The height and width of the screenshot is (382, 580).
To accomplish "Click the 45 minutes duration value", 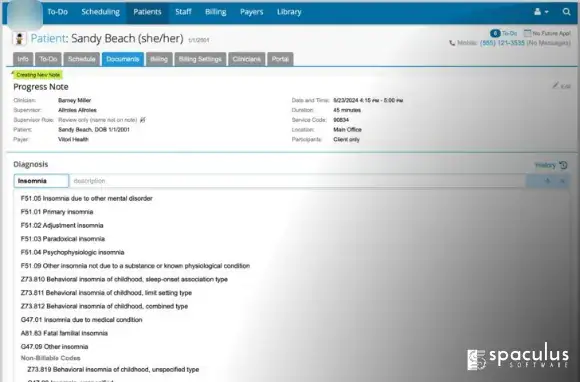I will pos(347,110).
